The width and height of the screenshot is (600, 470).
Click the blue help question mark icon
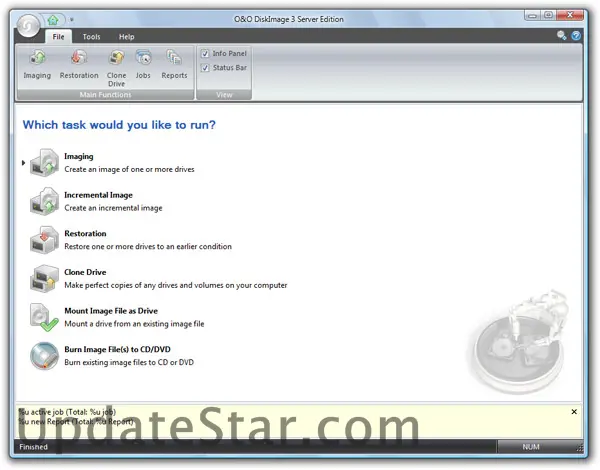pyautogui.click(x=576, y=36)
